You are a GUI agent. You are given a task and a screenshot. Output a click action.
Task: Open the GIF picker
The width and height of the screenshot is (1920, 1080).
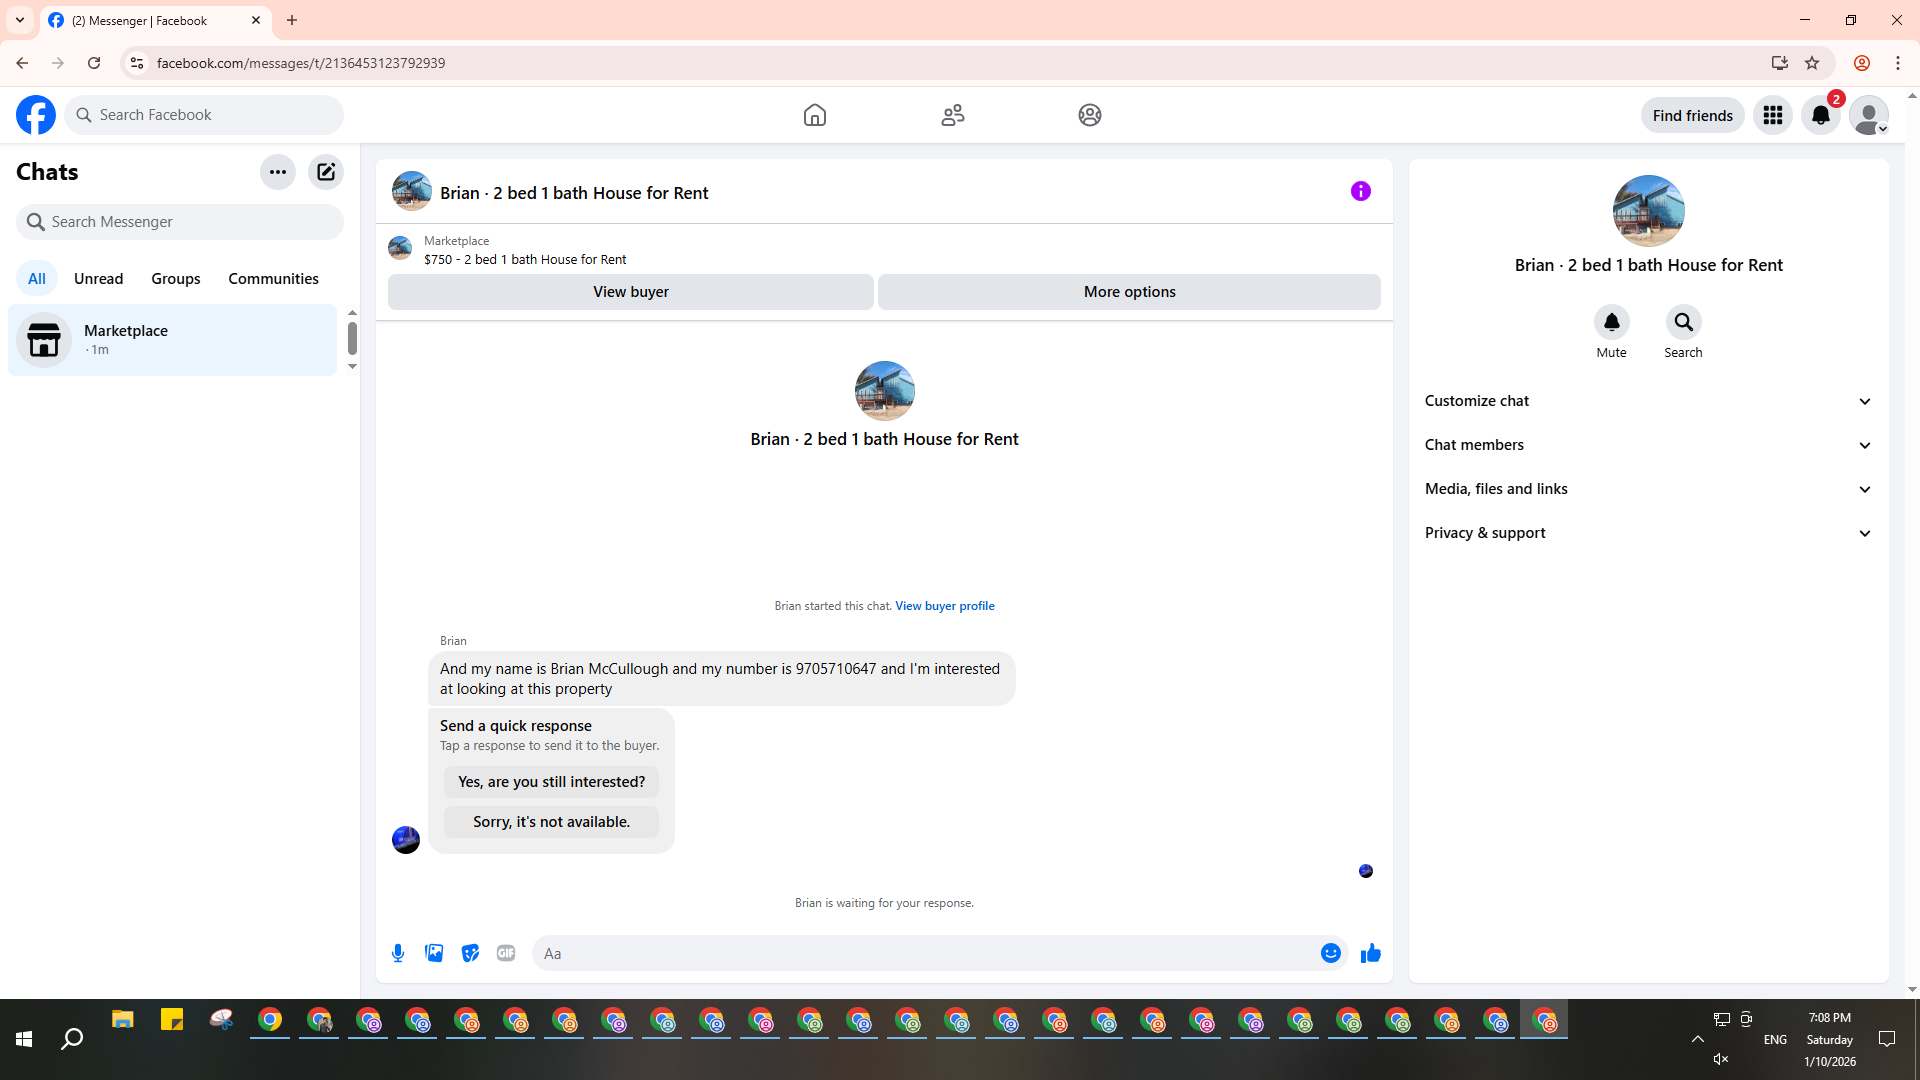click(x=506, y=953)
